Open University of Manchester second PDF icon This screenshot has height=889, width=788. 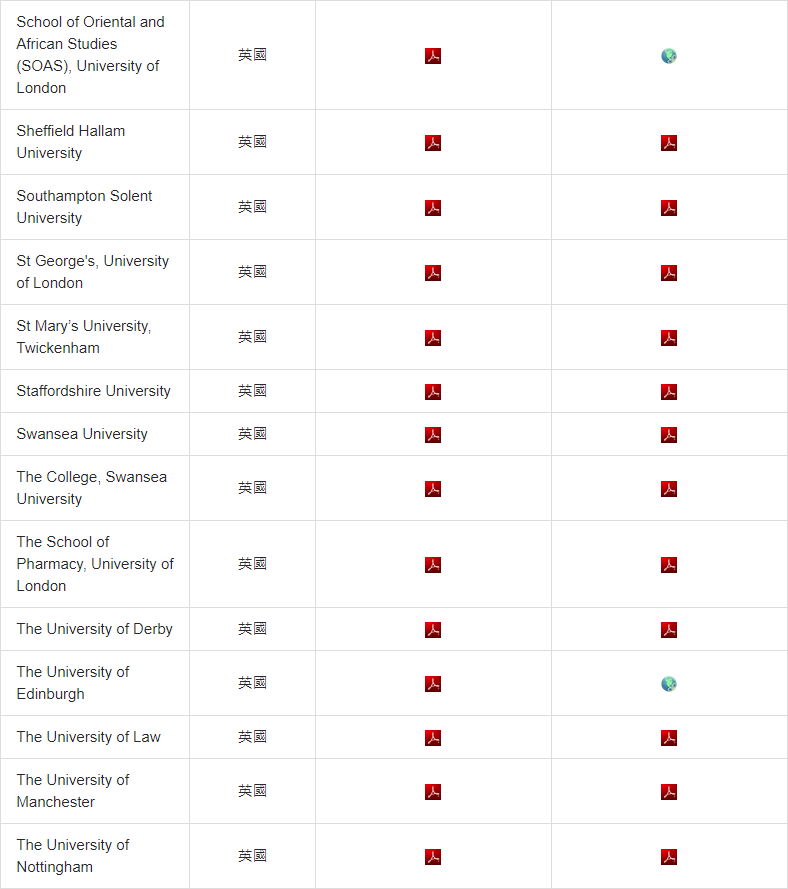pyautogui.click(x=669, y=792)
